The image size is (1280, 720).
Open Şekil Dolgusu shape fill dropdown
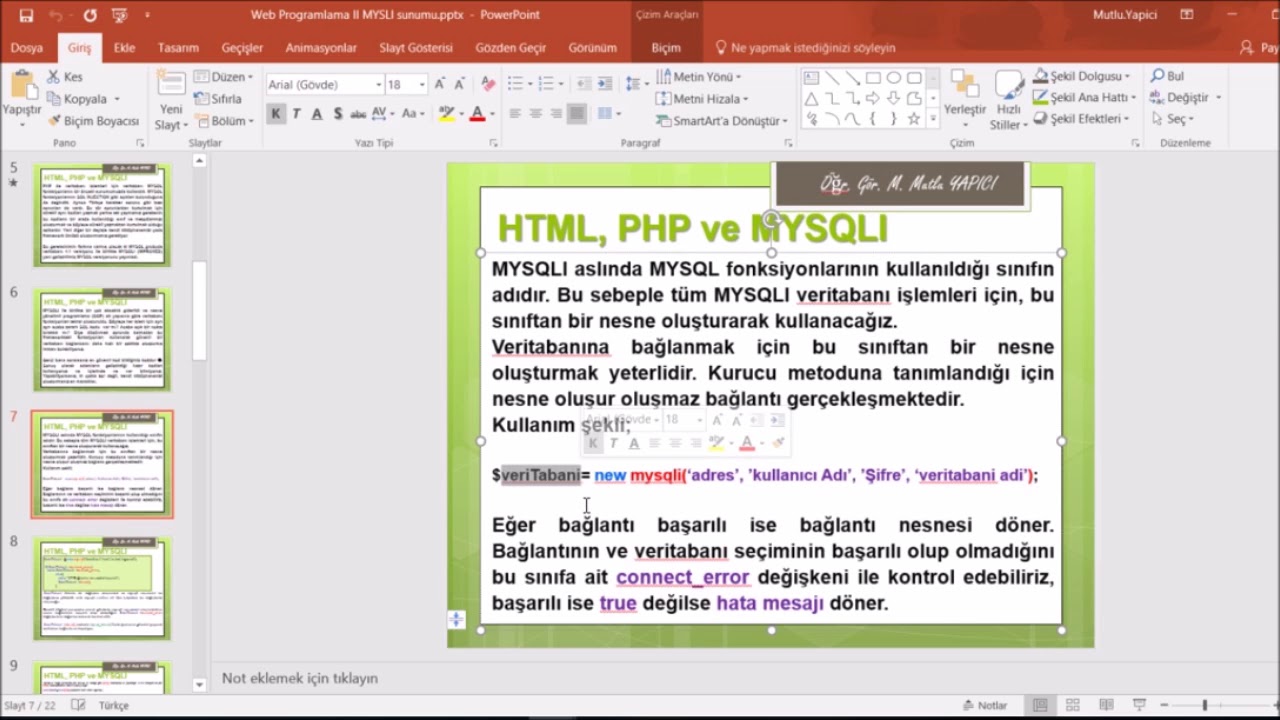1082,76
